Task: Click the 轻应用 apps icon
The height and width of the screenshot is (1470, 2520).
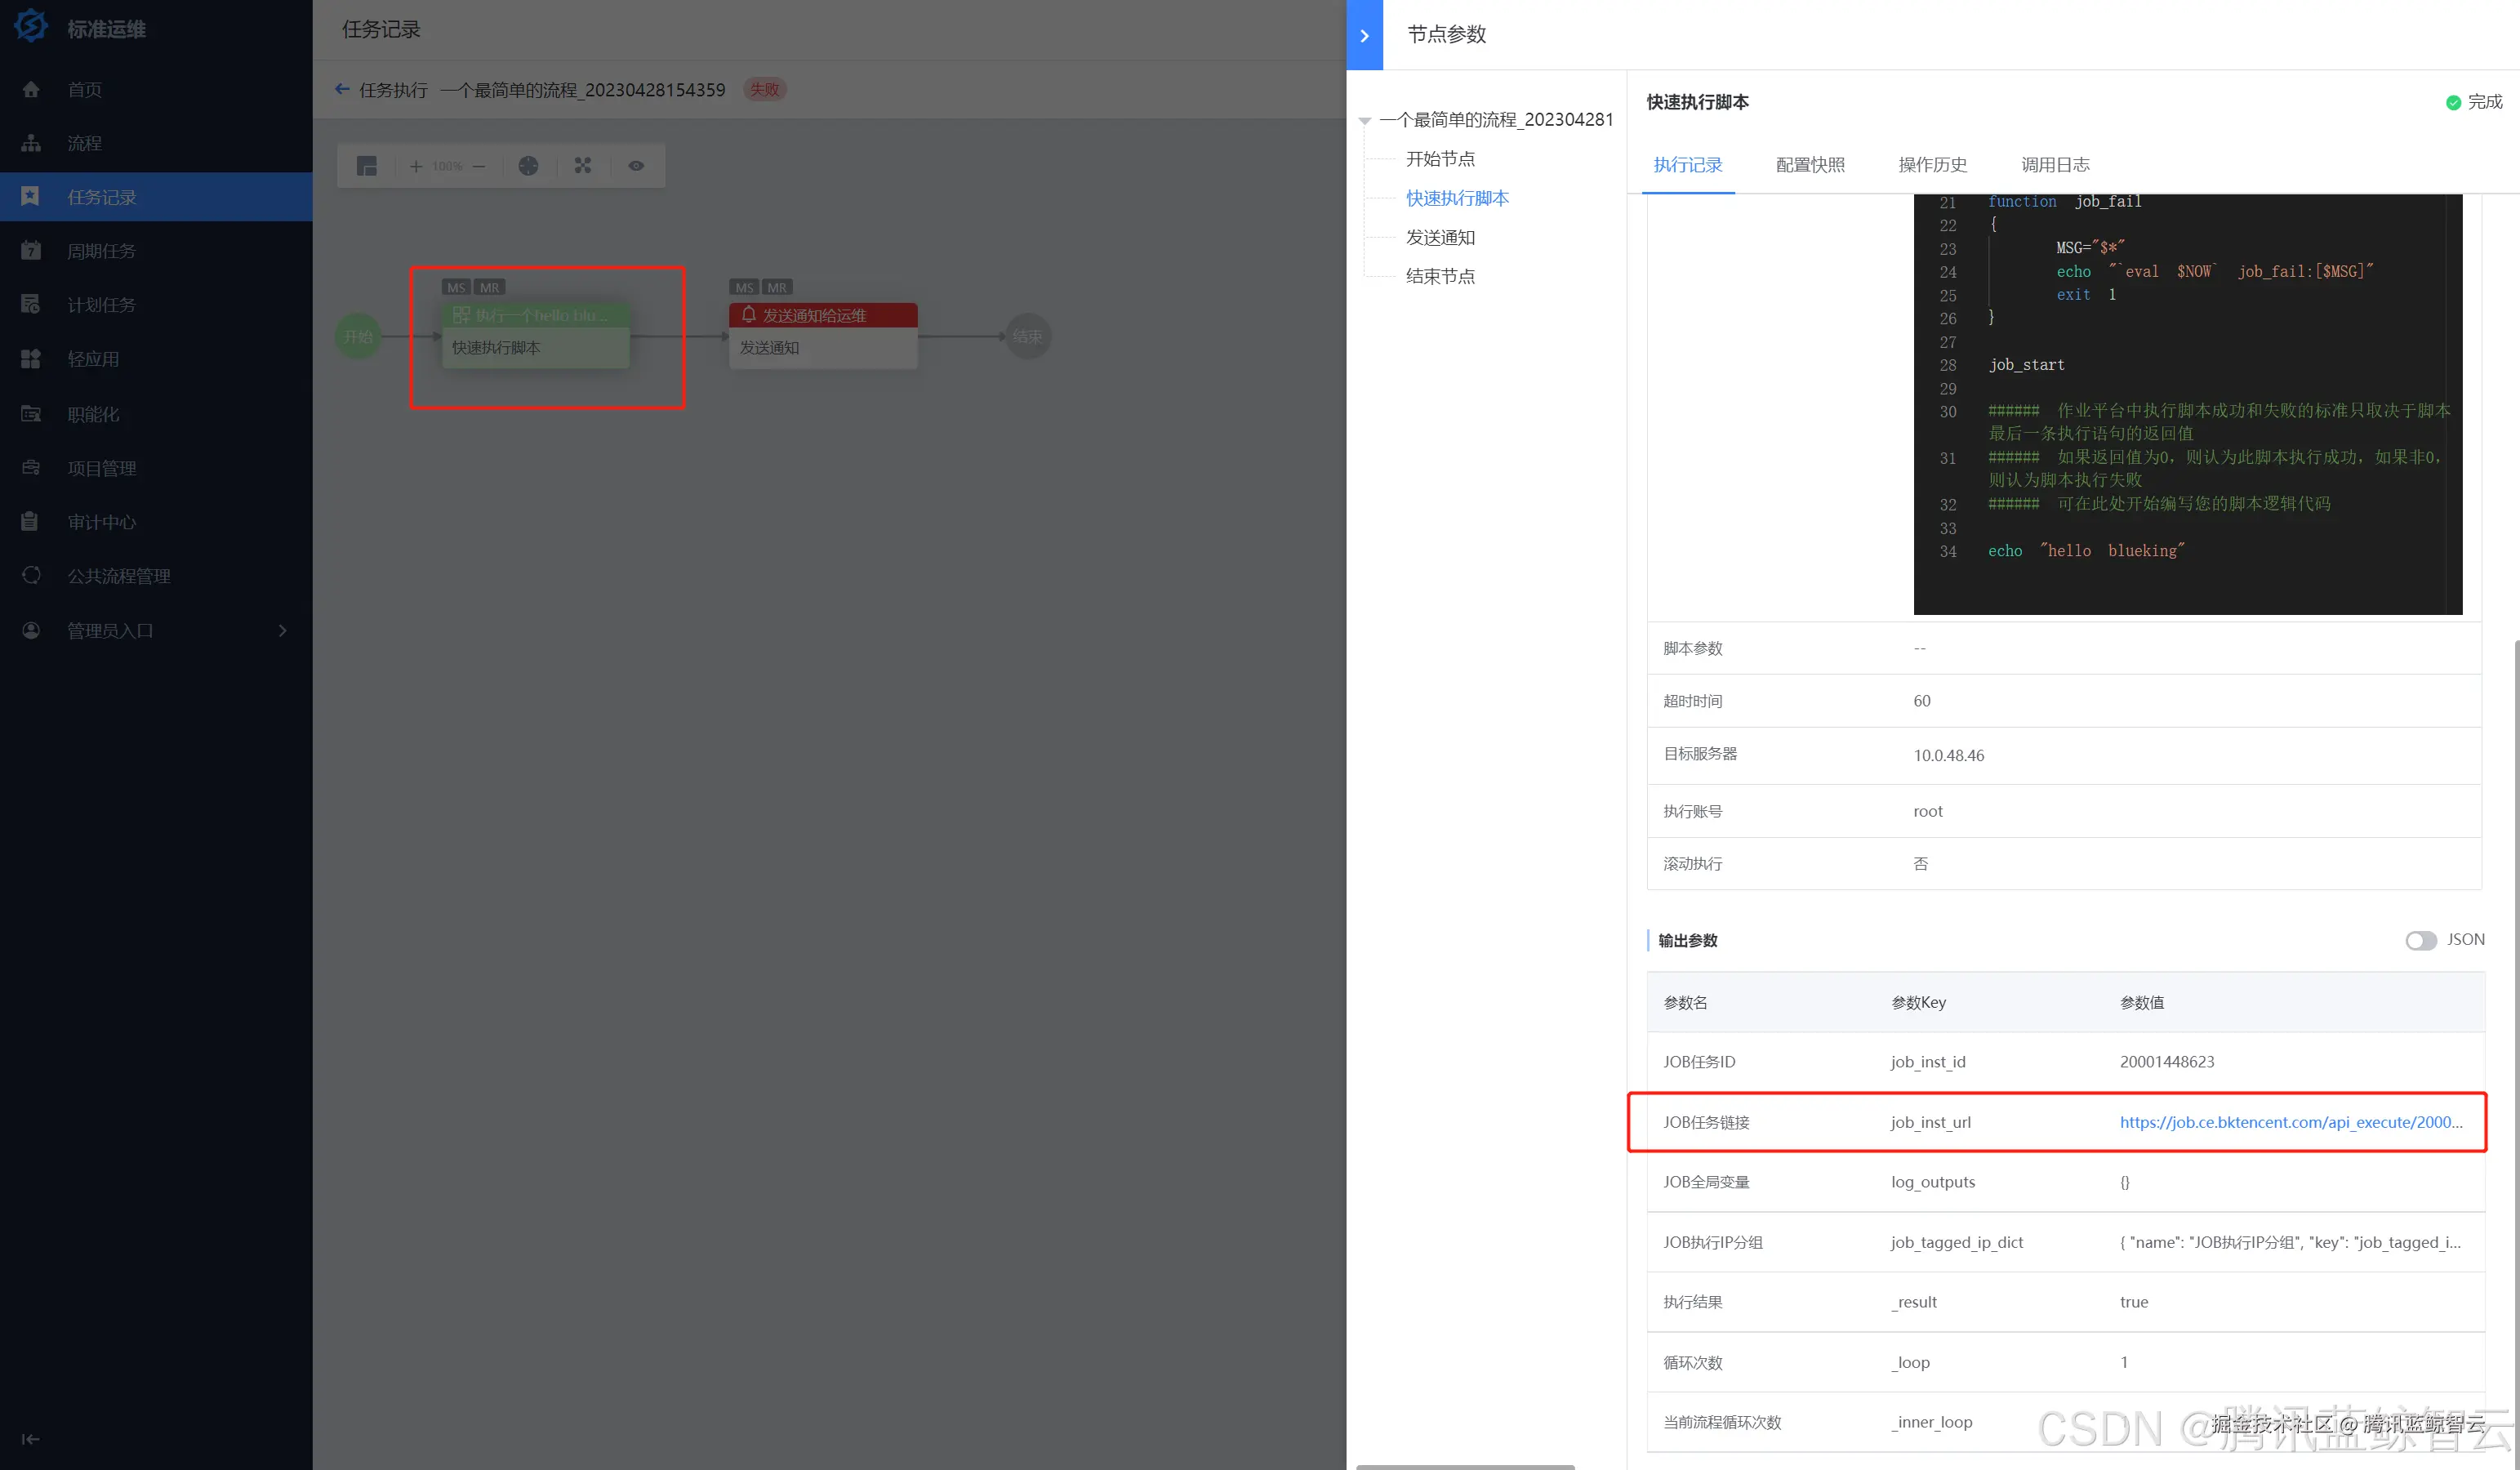Action: point(31,359)
